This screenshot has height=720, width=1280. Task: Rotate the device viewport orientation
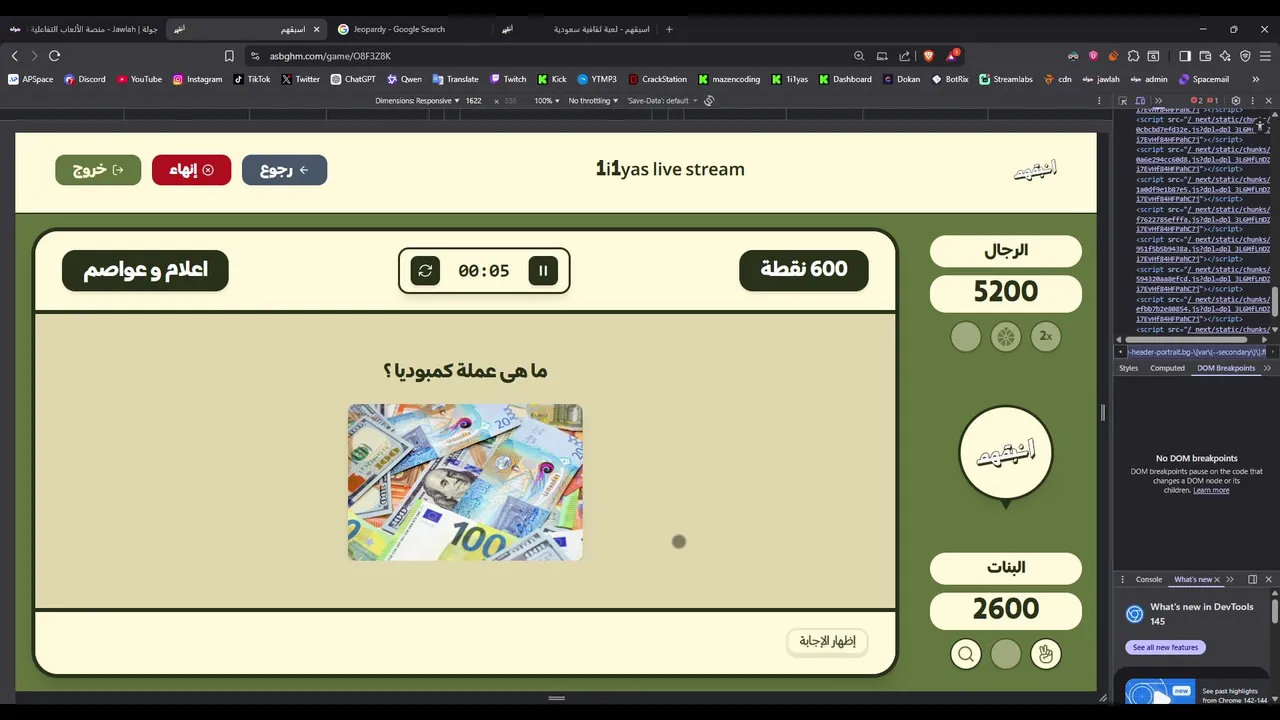pyautogui.click(x=709, y=101)
